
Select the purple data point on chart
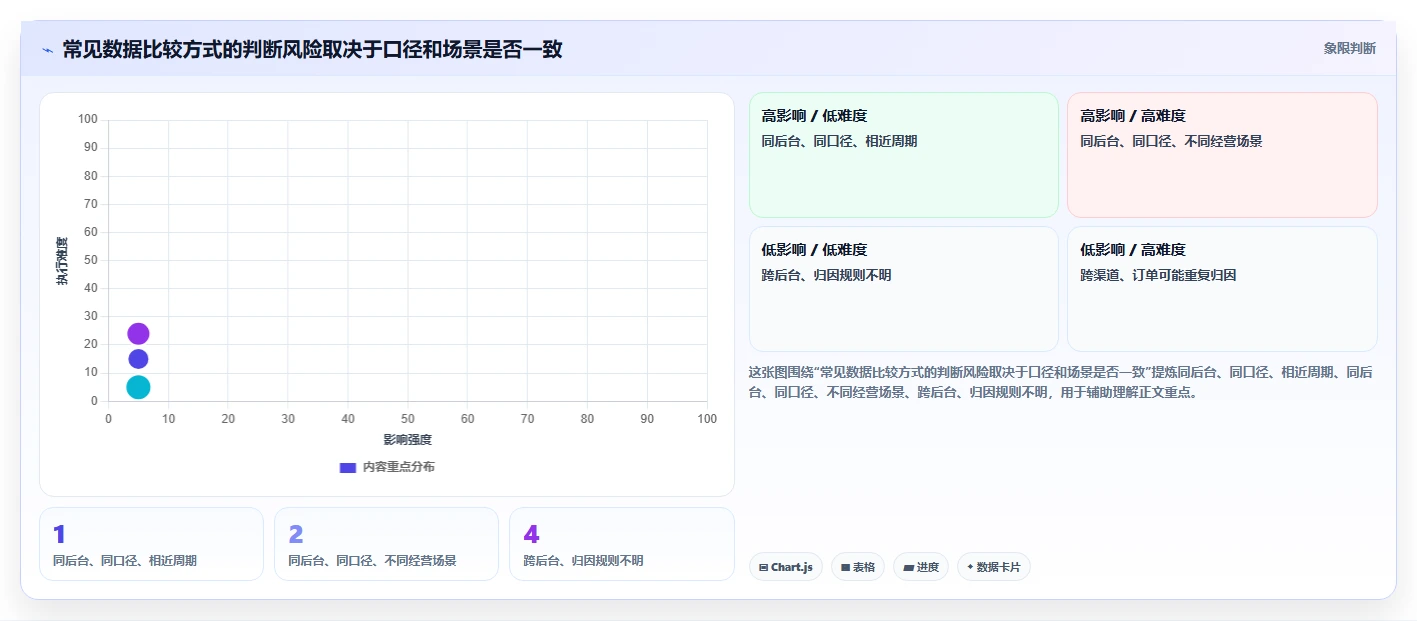tap(138, 334)
